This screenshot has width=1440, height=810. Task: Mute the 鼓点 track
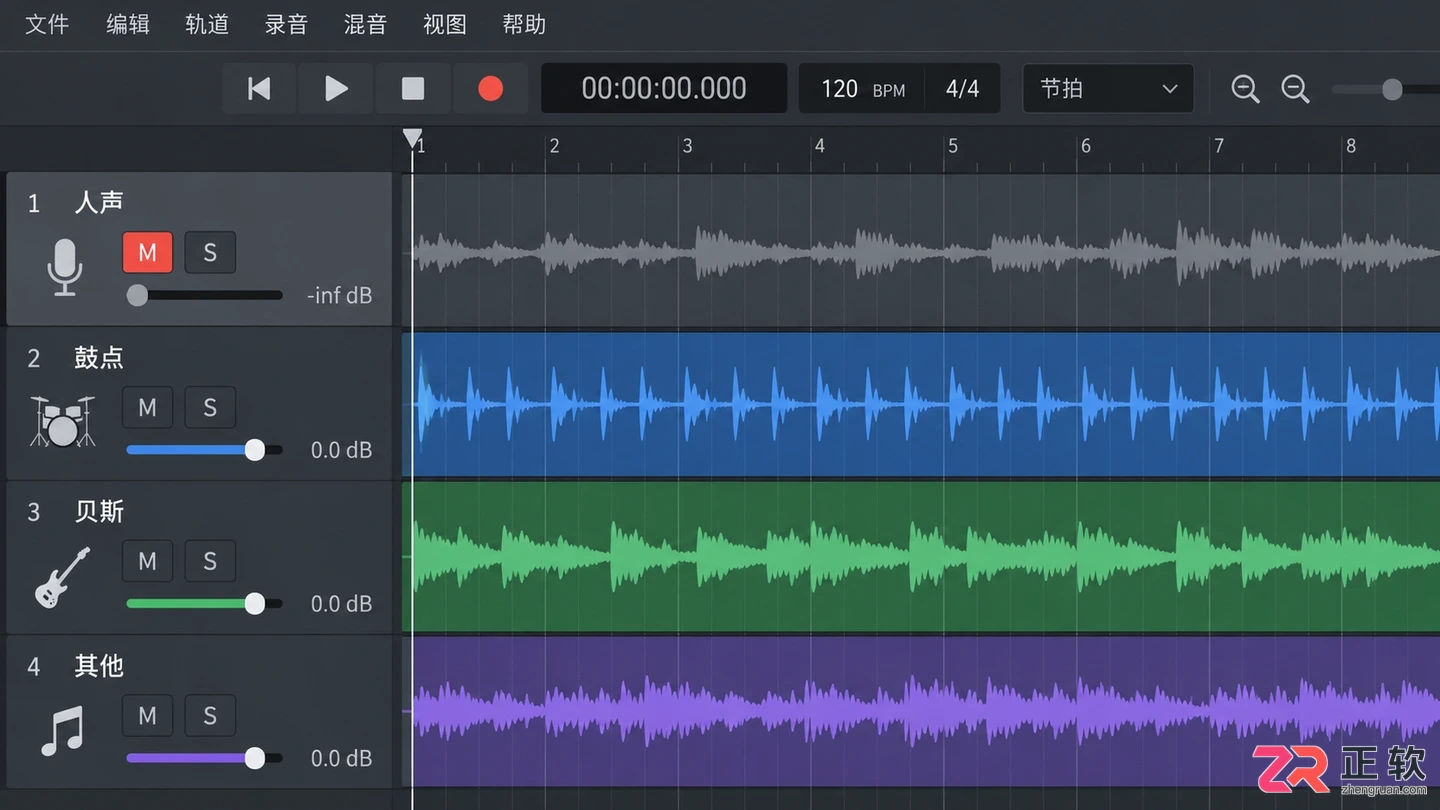147,407
